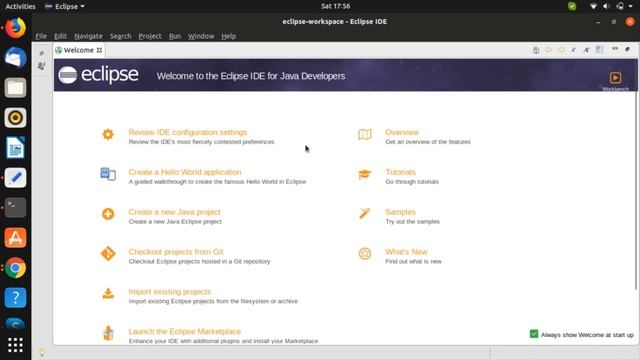Click the Samples wand icon
This screenshot has height=360, width=640.
[364, 213]
